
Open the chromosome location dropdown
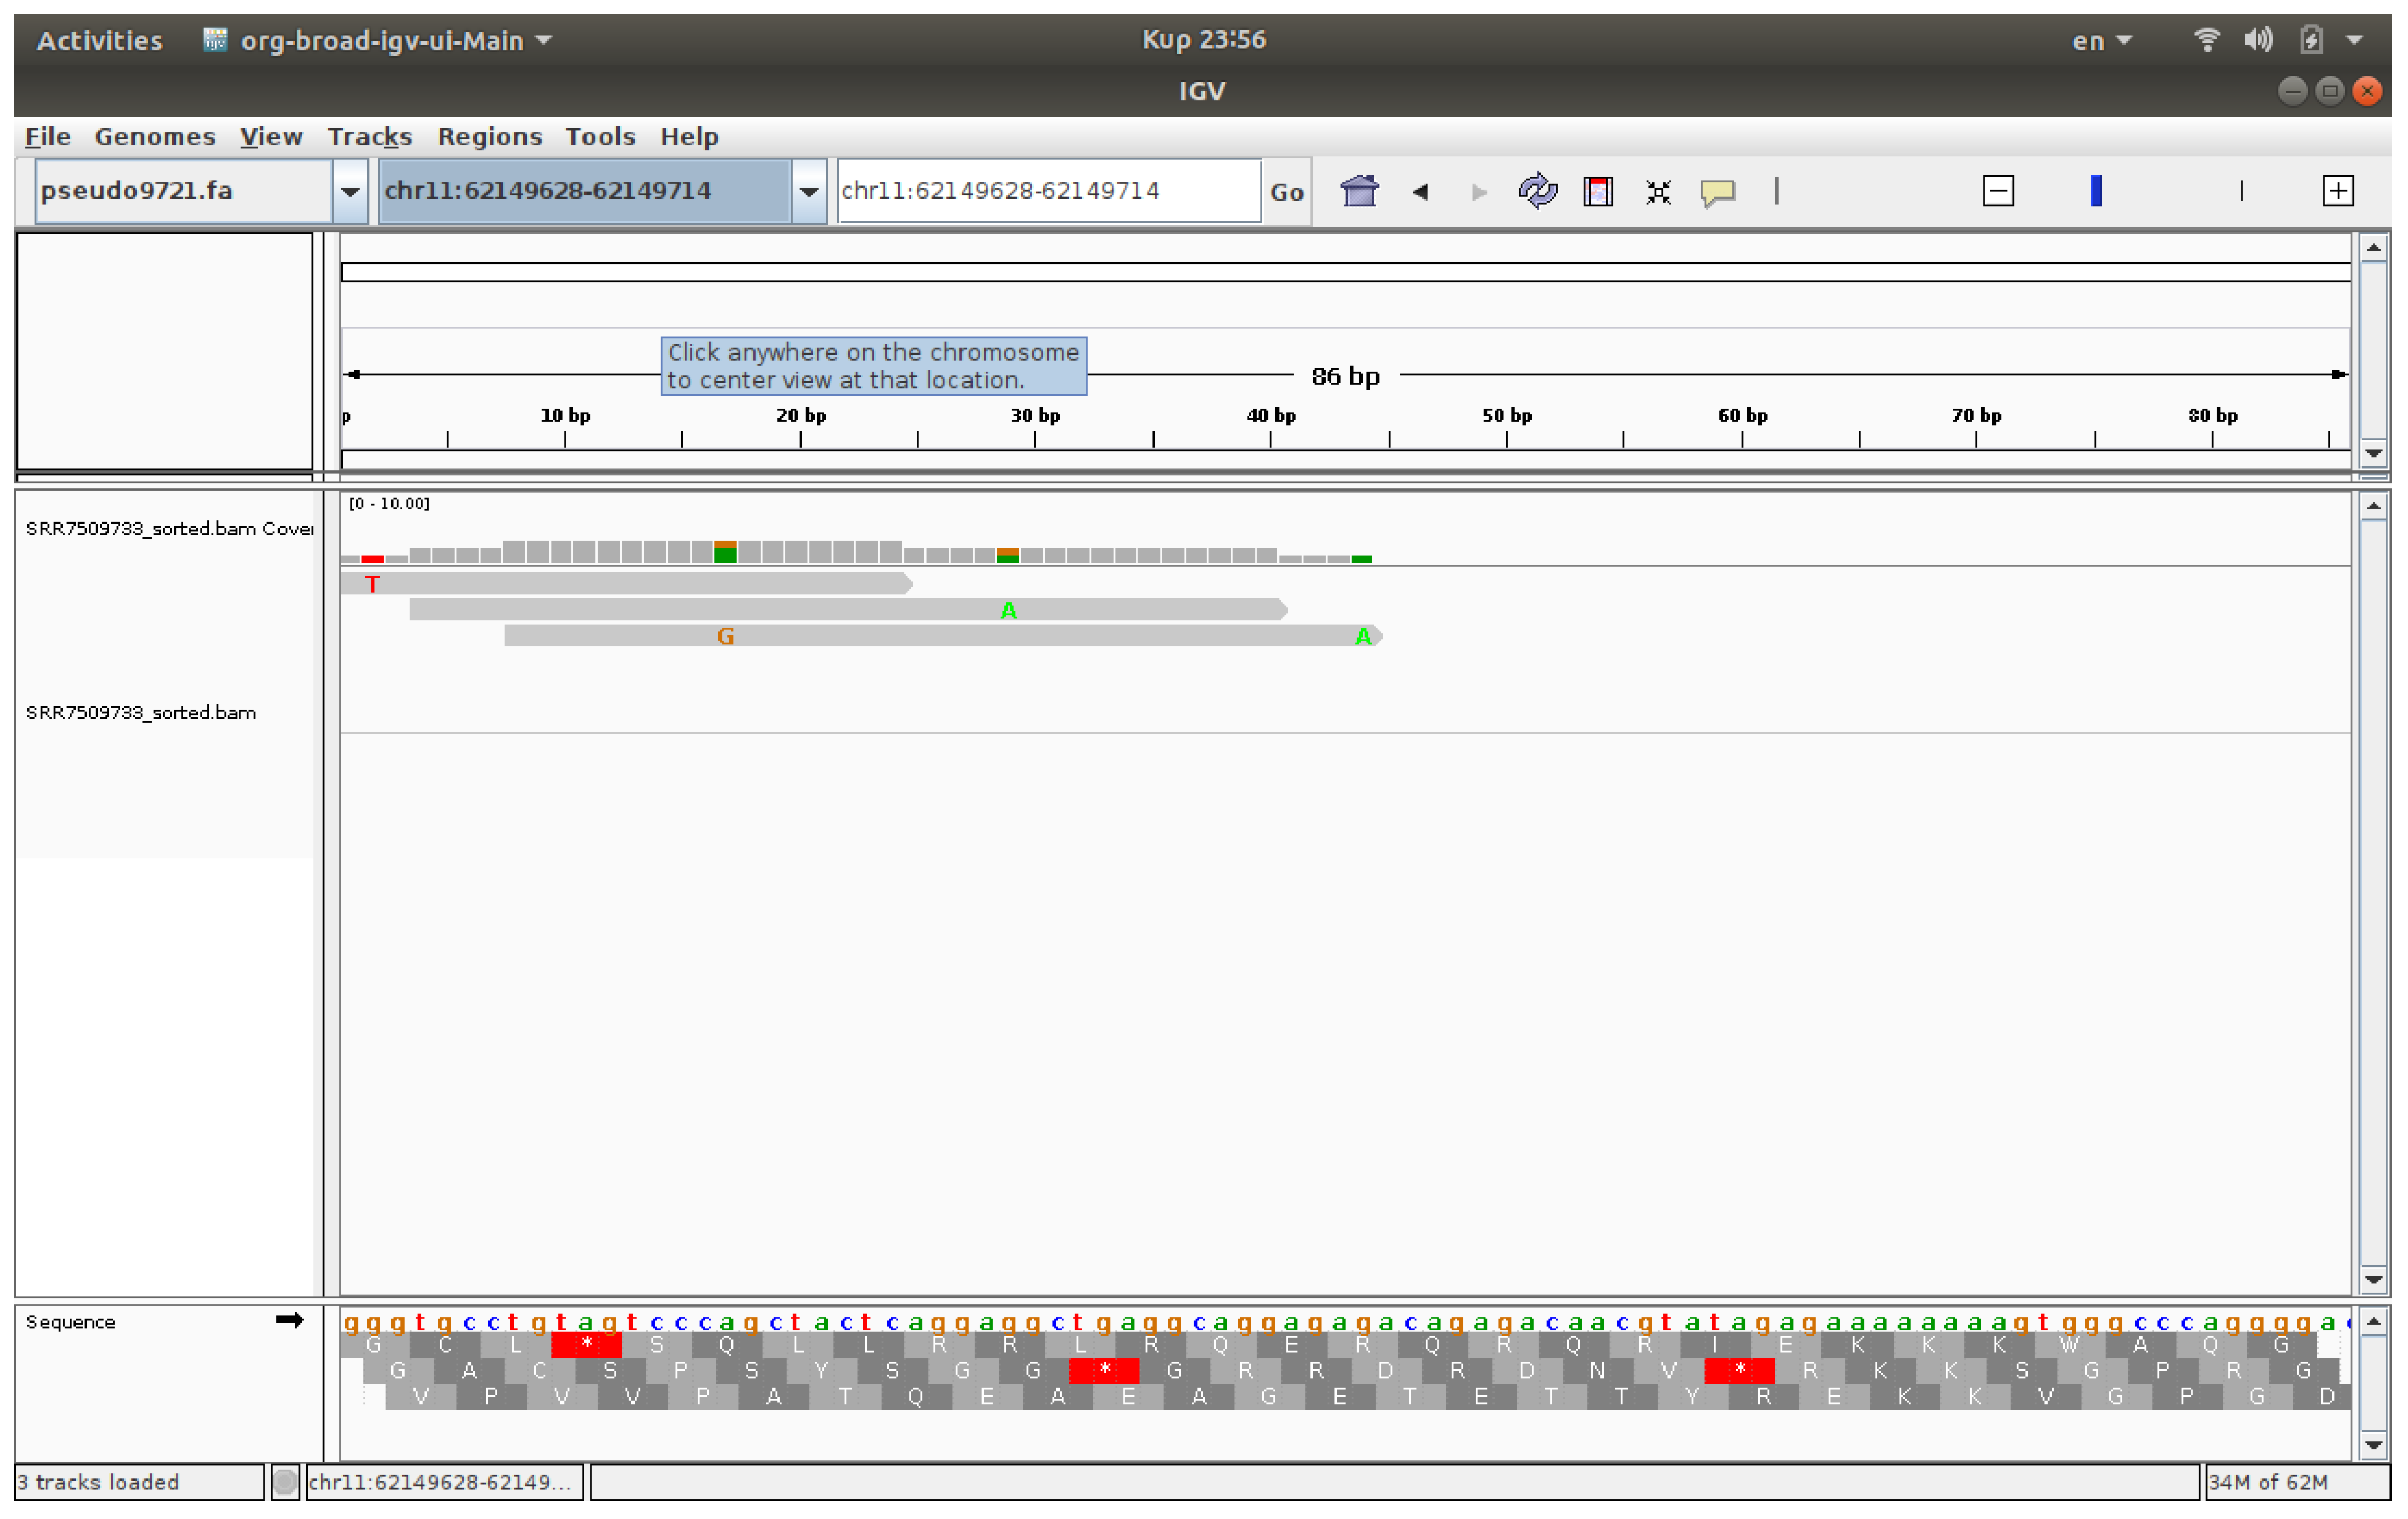coord(808,191)
